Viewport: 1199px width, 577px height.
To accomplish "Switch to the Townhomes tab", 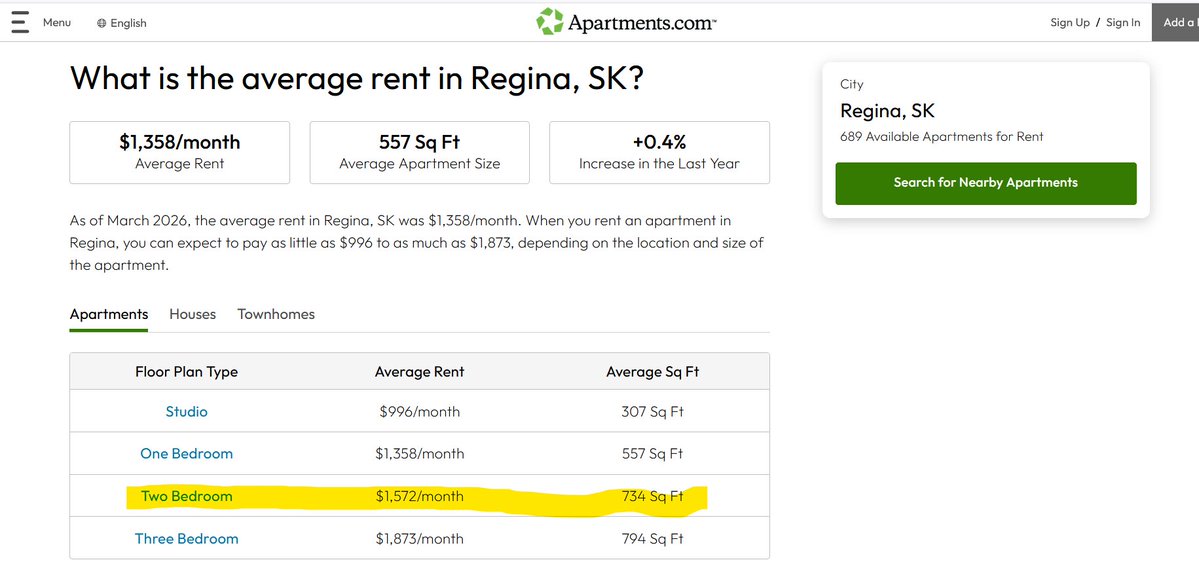I will (276, 314).
